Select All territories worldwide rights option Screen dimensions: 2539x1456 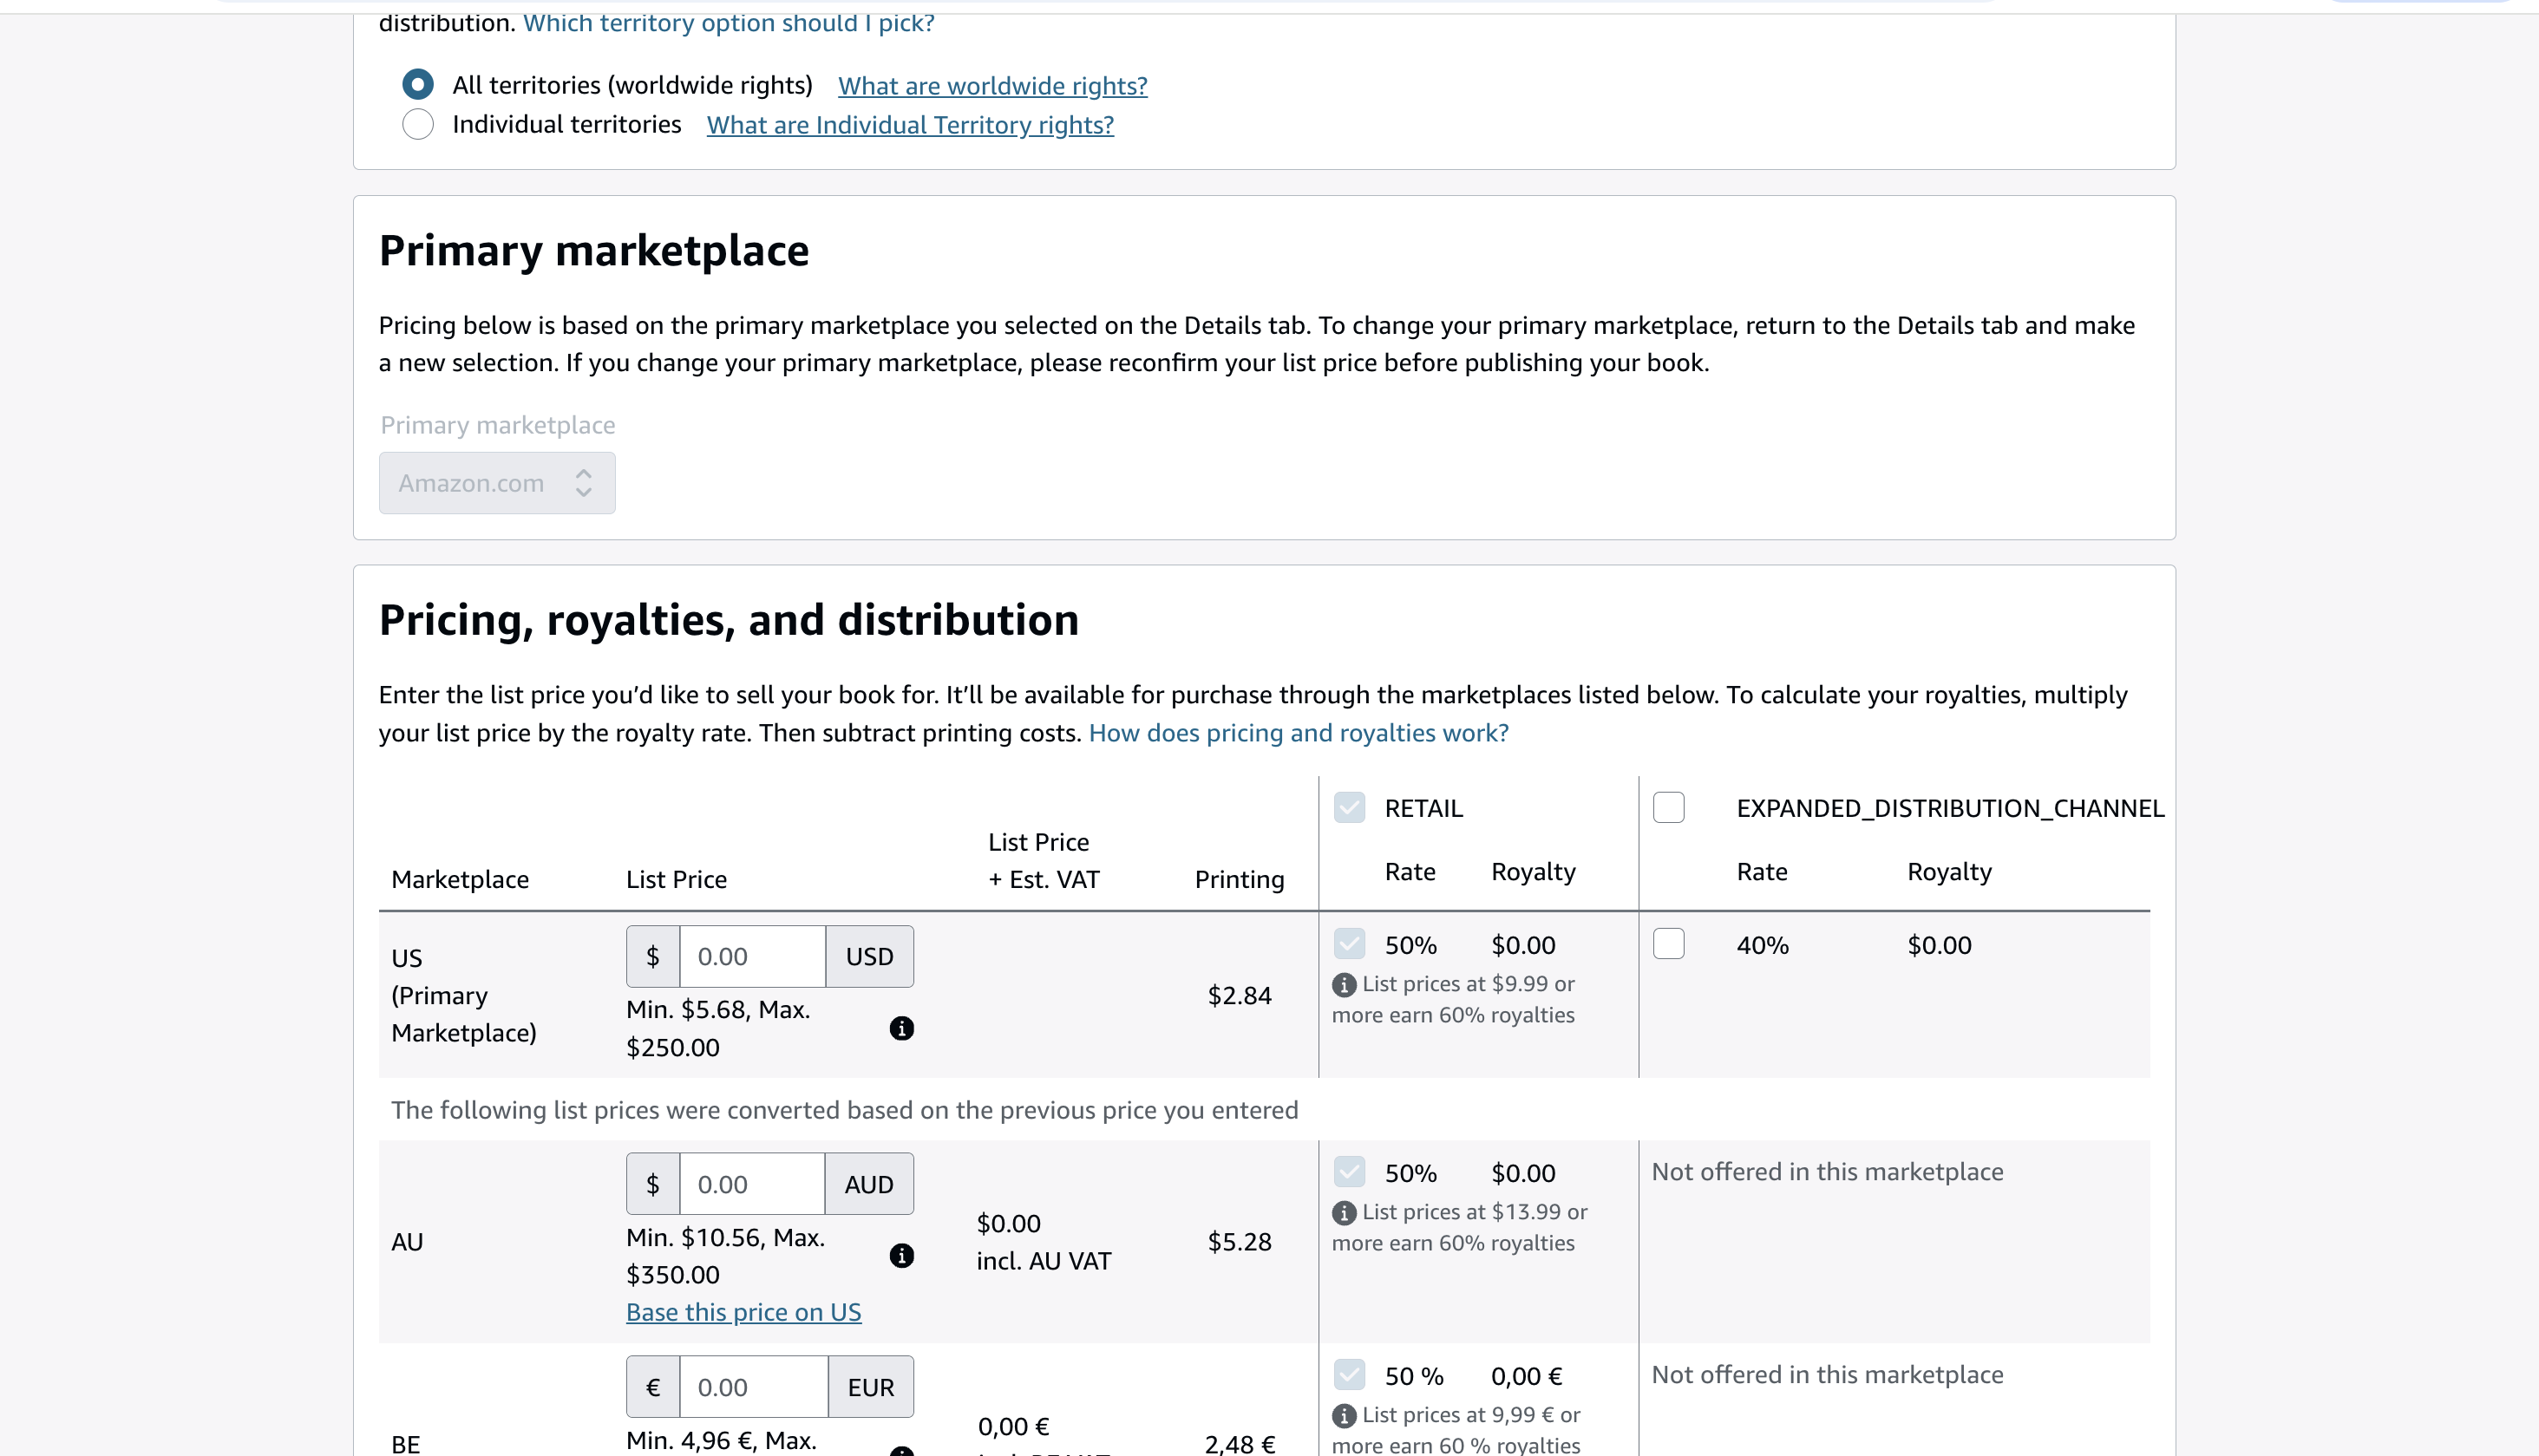point(418,84)
